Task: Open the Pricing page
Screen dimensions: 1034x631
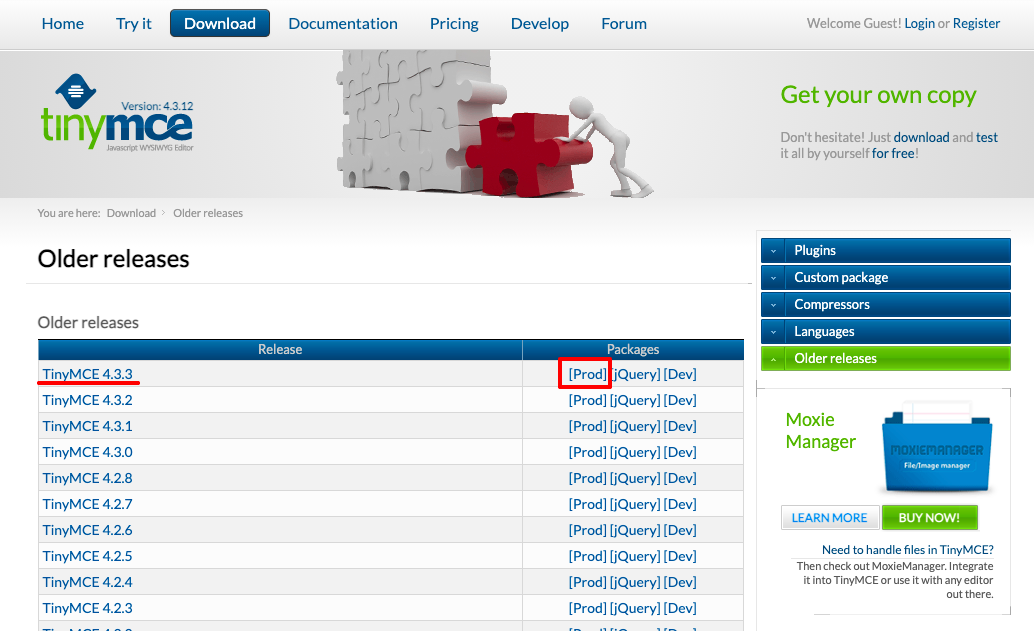Action: [454, 22]
